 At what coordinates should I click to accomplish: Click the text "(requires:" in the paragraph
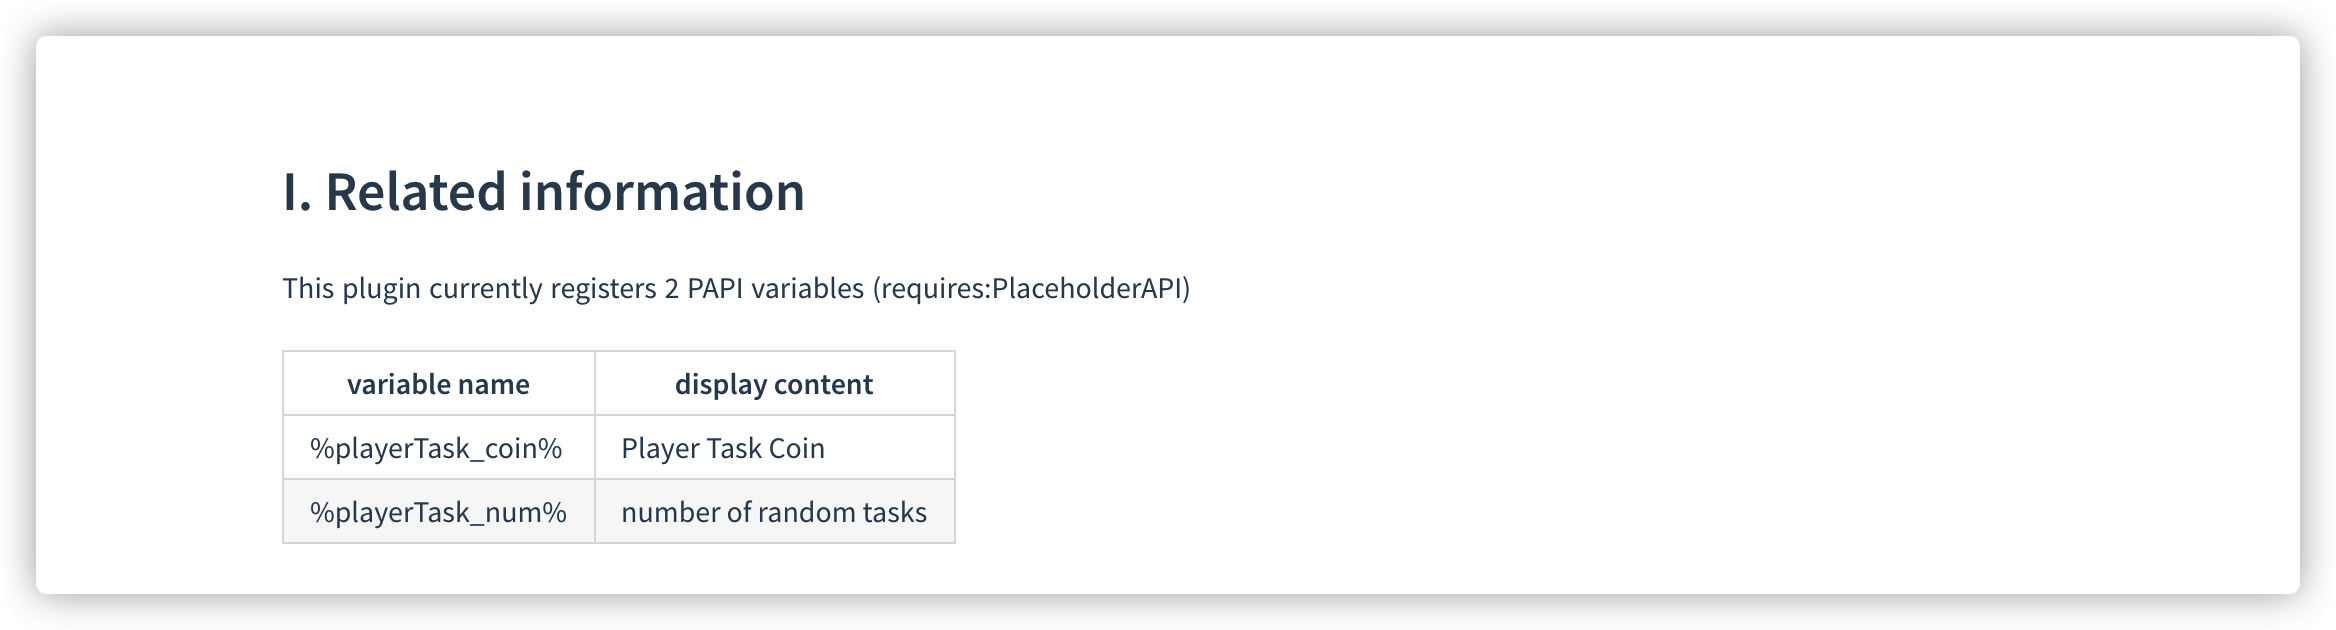click(931, 289)
